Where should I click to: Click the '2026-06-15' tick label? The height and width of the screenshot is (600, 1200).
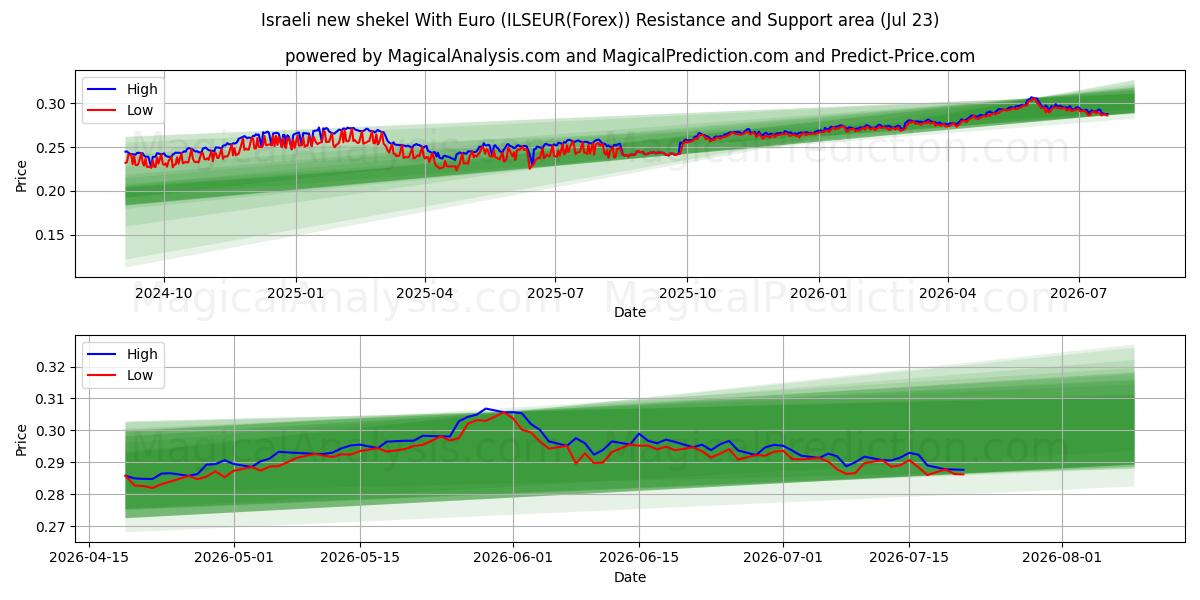tap(639, 558)
